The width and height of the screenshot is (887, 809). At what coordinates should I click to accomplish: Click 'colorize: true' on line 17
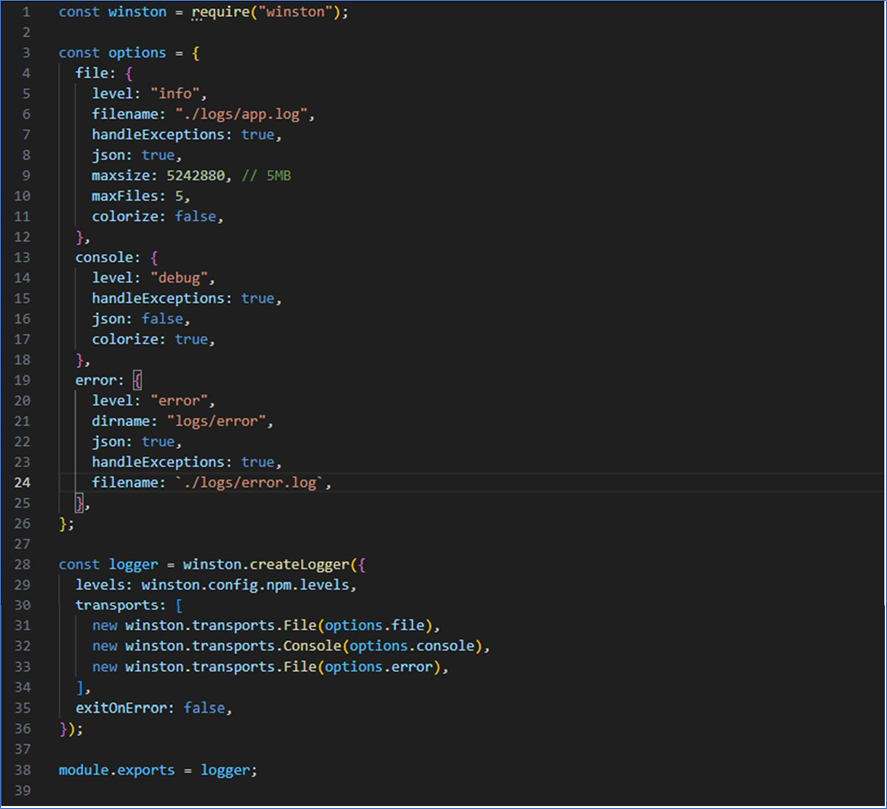pos(150,339)
